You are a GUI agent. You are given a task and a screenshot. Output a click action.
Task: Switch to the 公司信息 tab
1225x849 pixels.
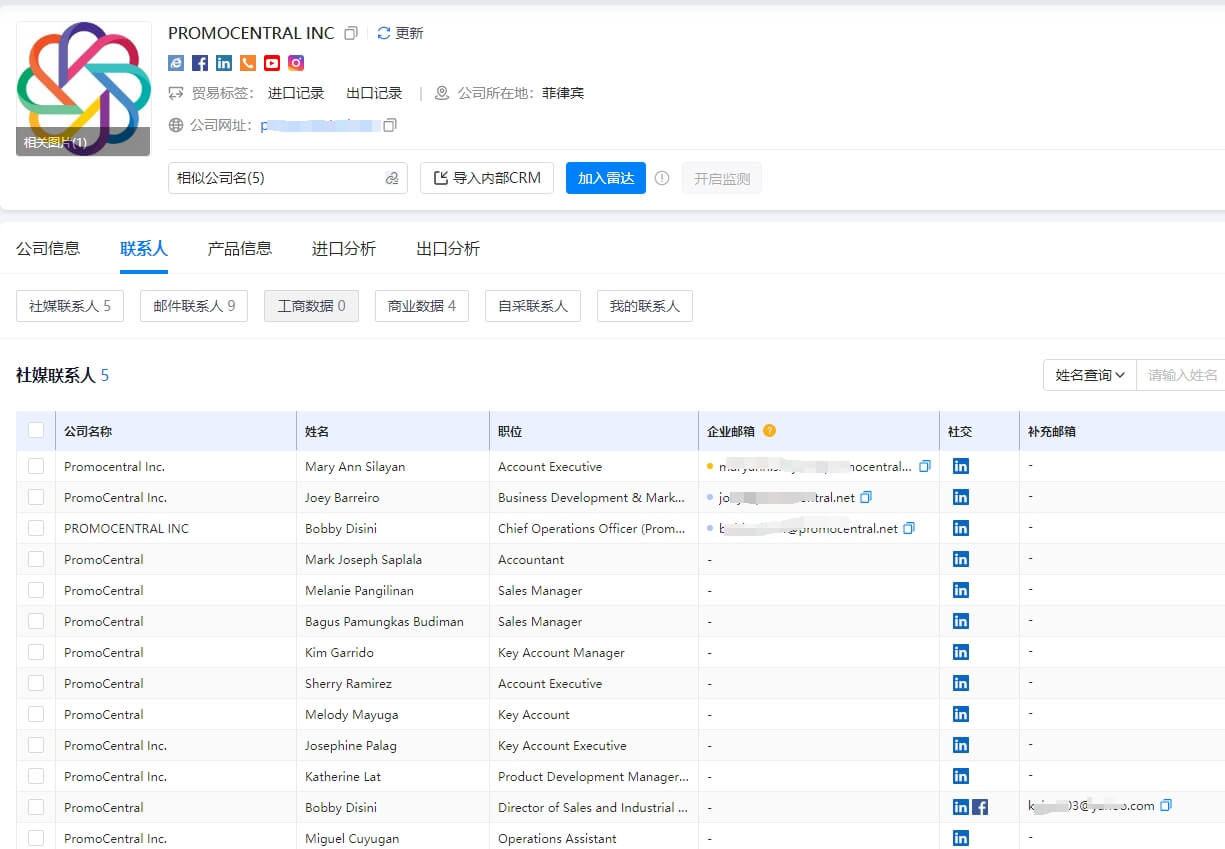[48, 248]
